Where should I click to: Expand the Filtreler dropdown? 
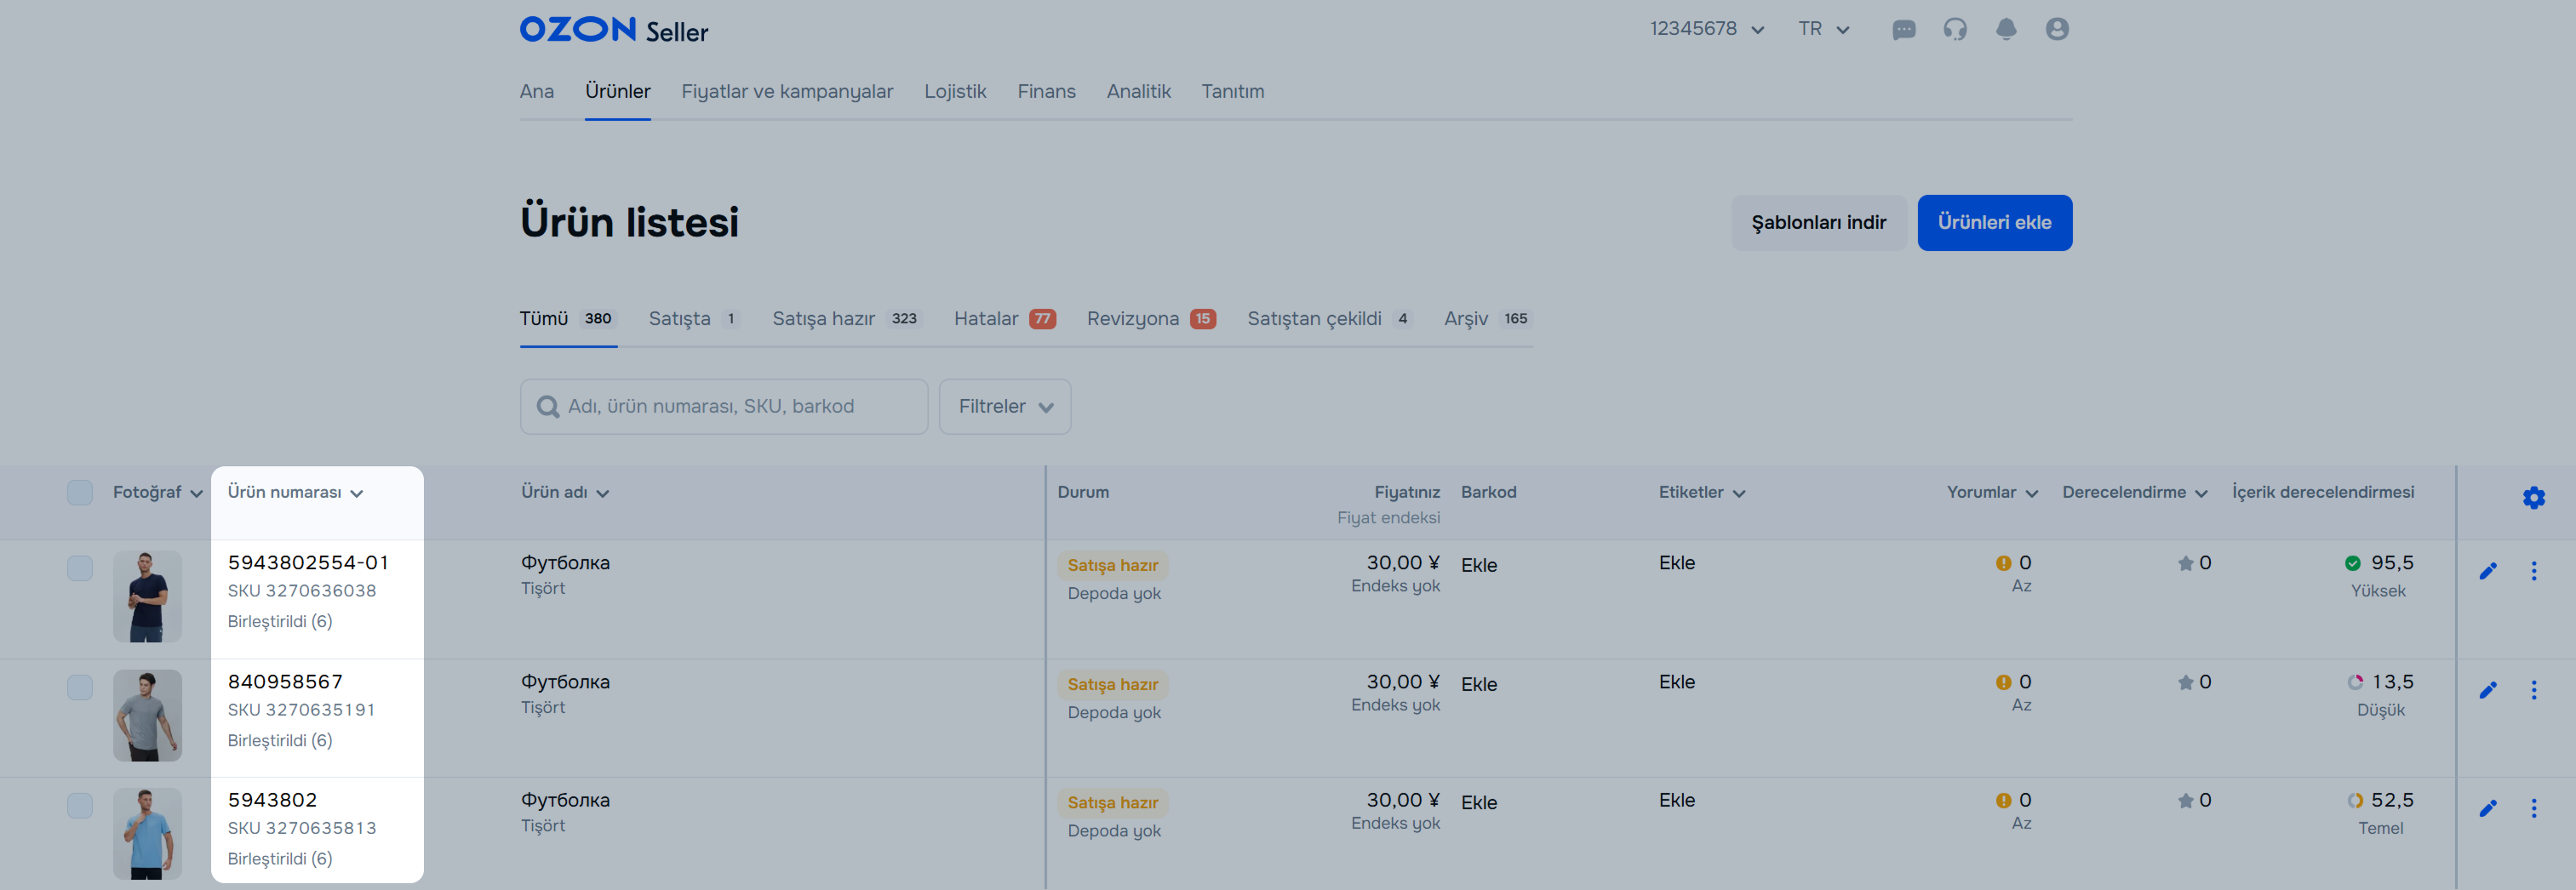(x=1004, y=407)
